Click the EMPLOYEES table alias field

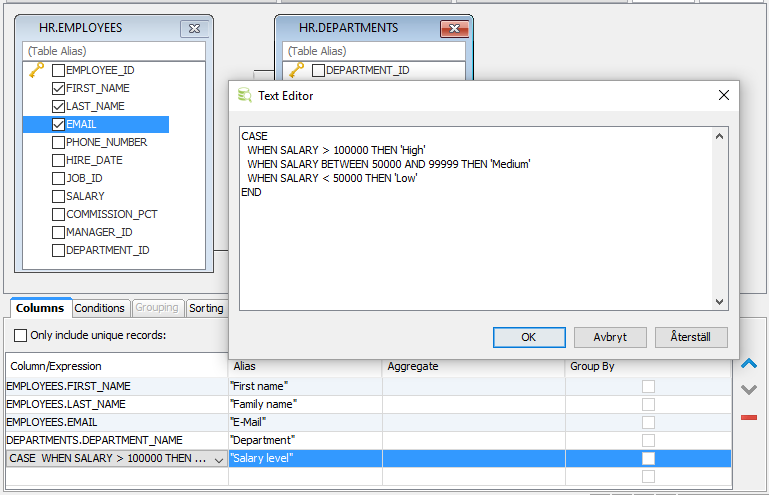(x=115, y=51)
